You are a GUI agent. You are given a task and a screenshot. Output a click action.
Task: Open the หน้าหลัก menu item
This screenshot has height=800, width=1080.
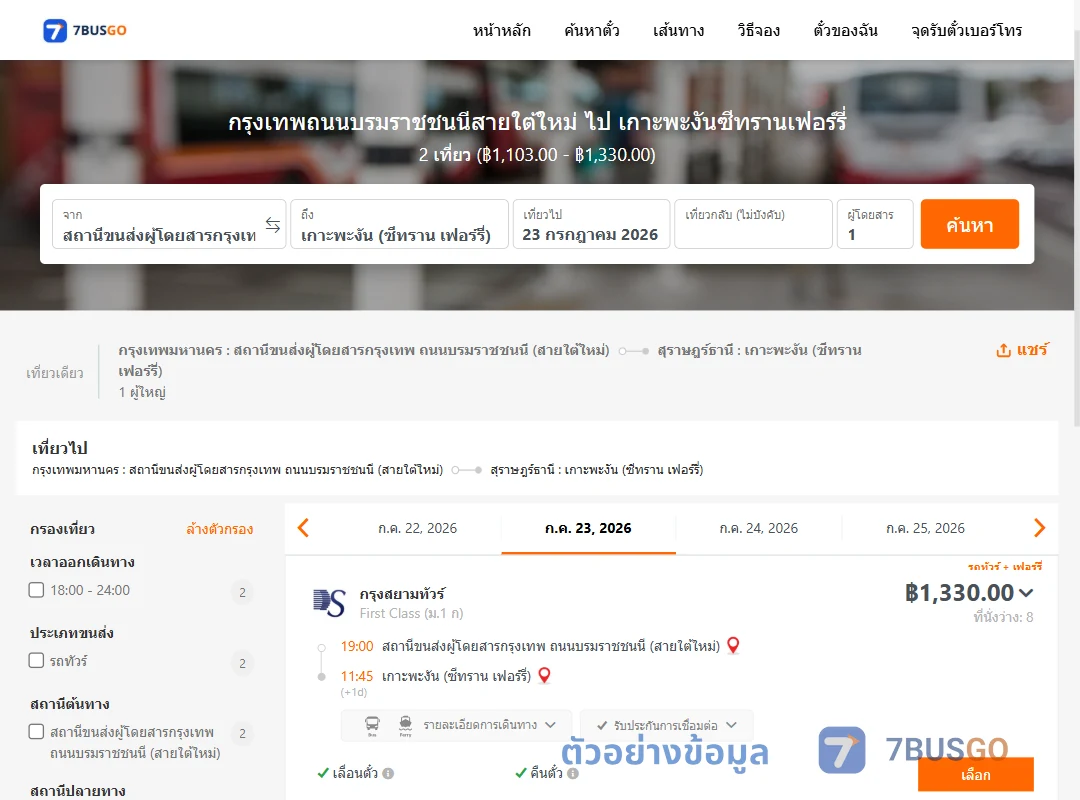[x=501, y=30]
